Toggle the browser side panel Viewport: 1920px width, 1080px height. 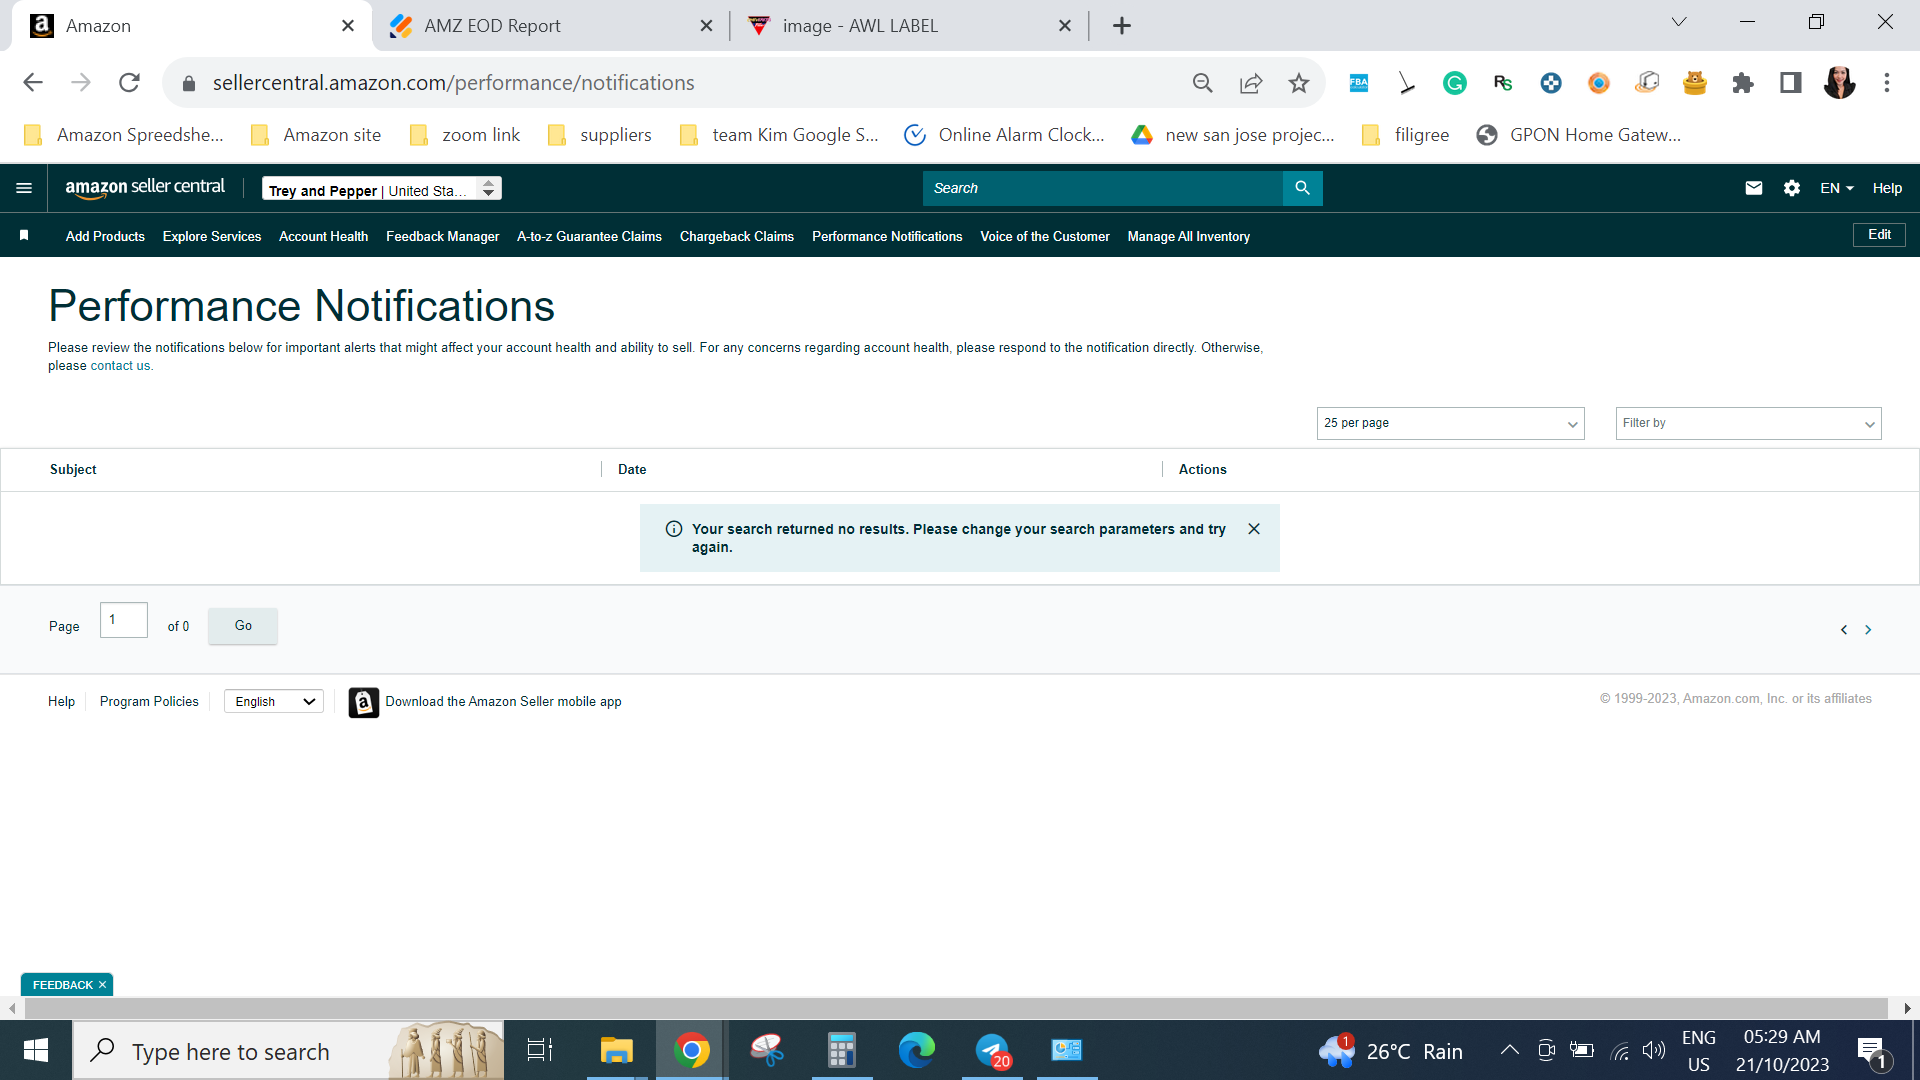(1791, 83)
